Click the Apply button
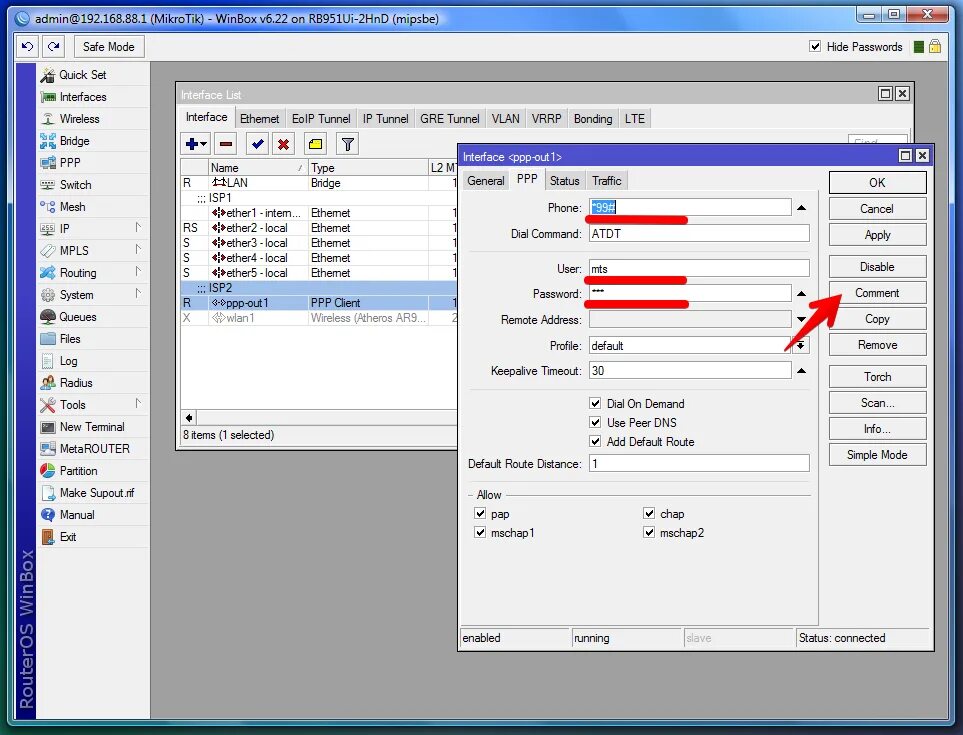Image resolution: width=963 pixels, height=735 pixels. coord(877,235)
